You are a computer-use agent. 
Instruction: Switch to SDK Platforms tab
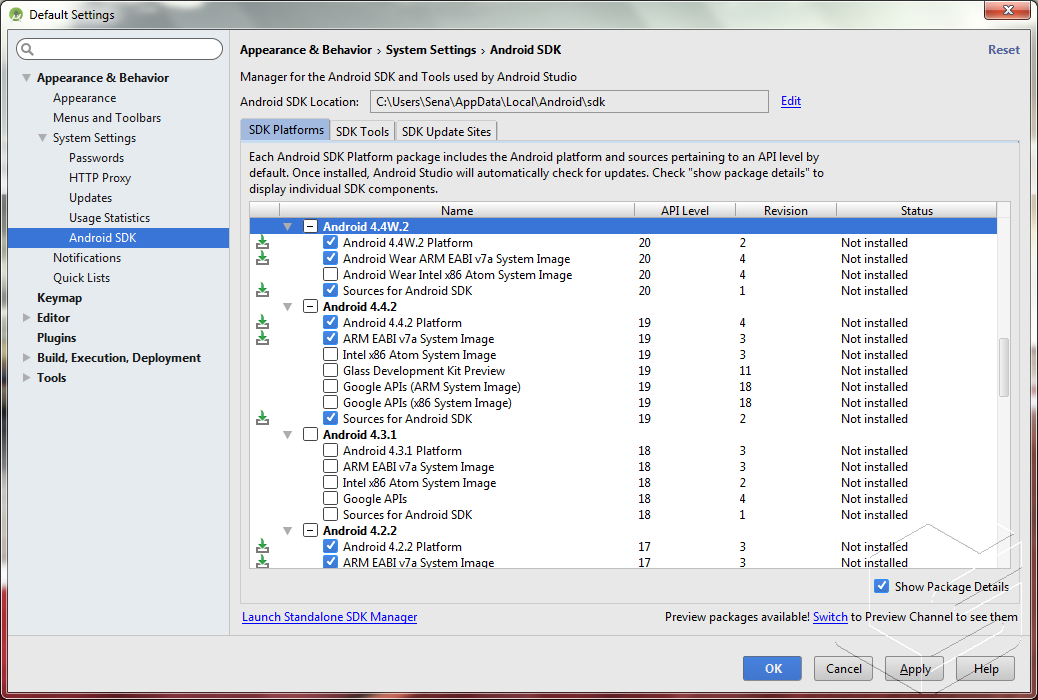[286, 130]
